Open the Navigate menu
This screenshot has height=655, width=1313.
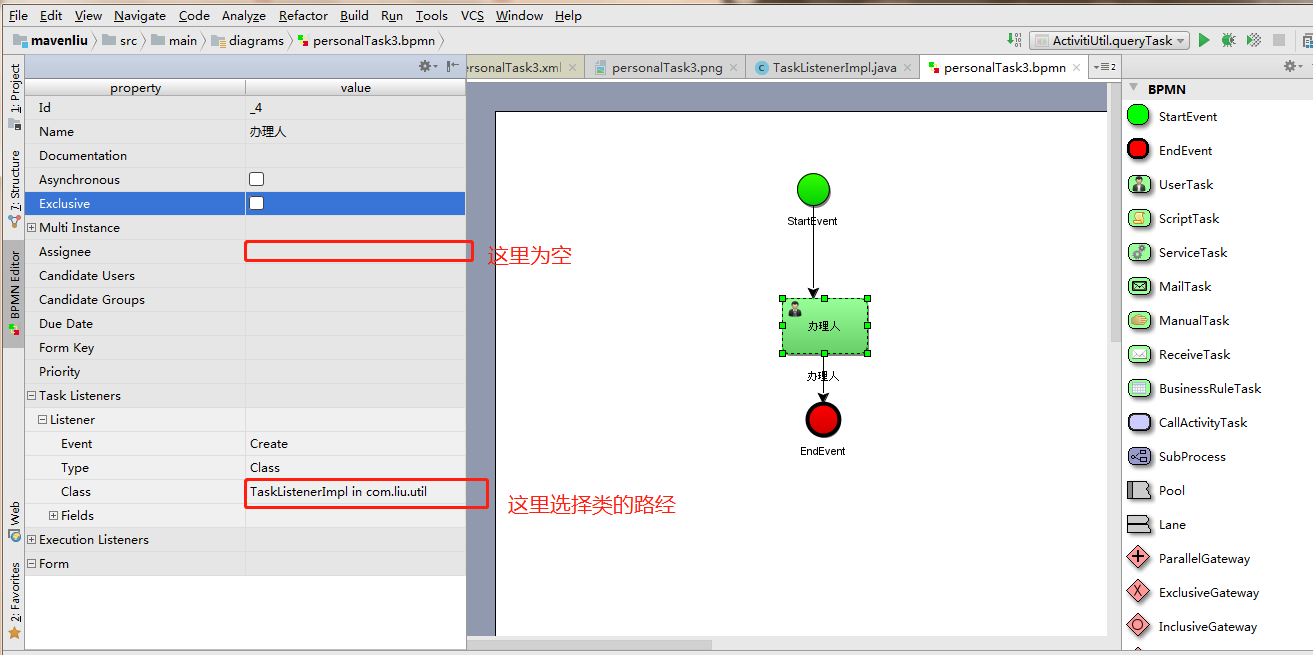pyautogui.click(x=140, y=15)
